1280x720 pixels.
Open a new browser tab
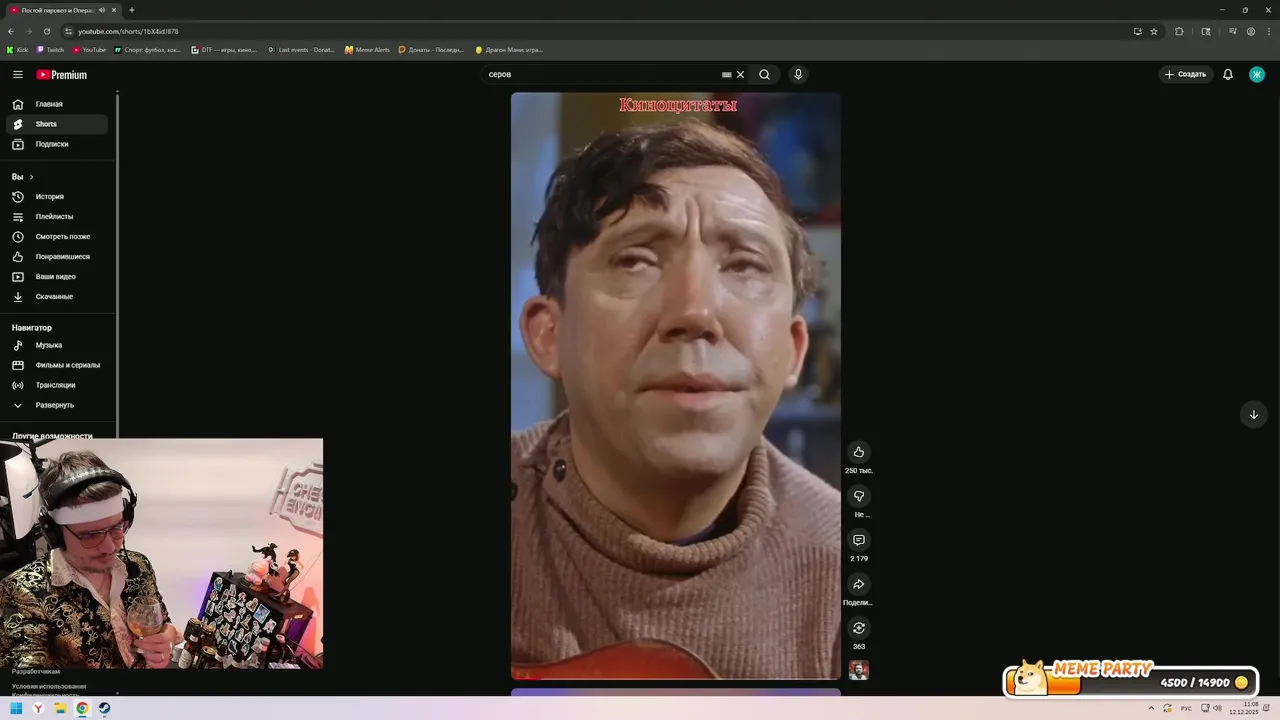coord(132,10)
